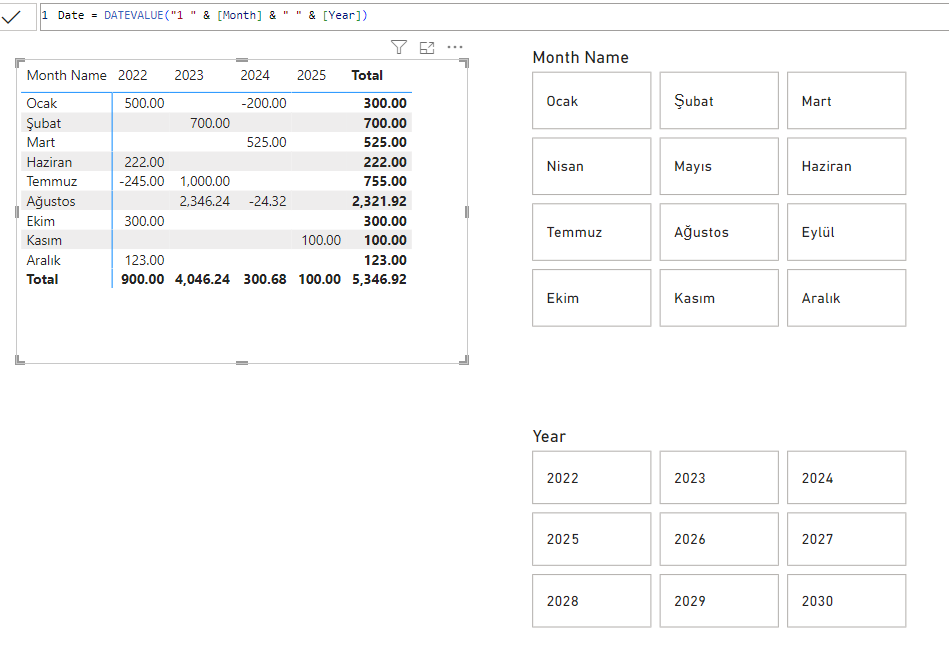Click inside the DAX formula bar
Screen dimensions: 949x655
click(494, 16)
